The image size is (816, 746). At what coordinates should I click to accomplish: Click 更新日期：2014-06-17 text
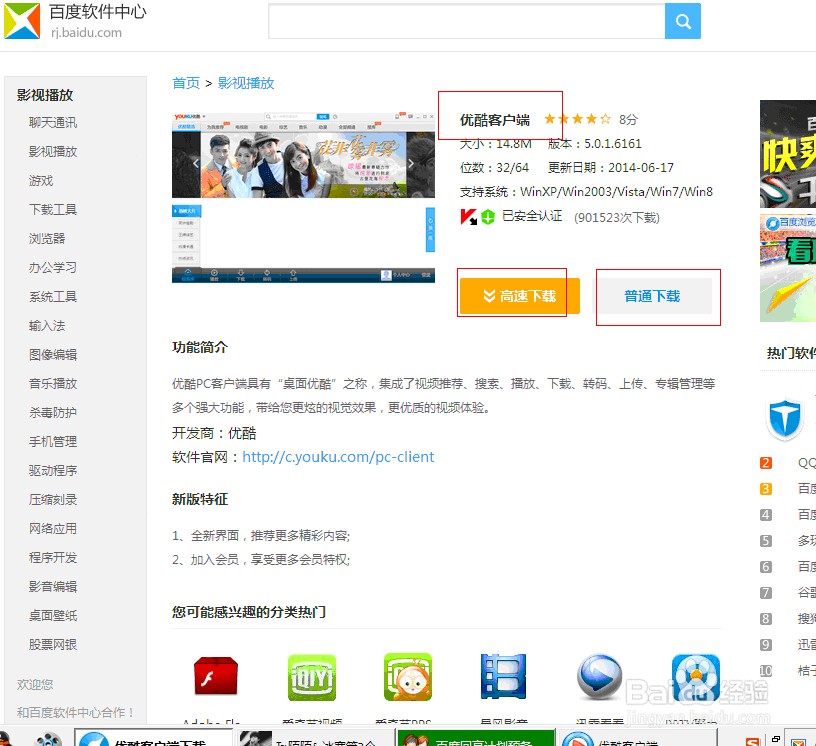click(x=610, y=168)
